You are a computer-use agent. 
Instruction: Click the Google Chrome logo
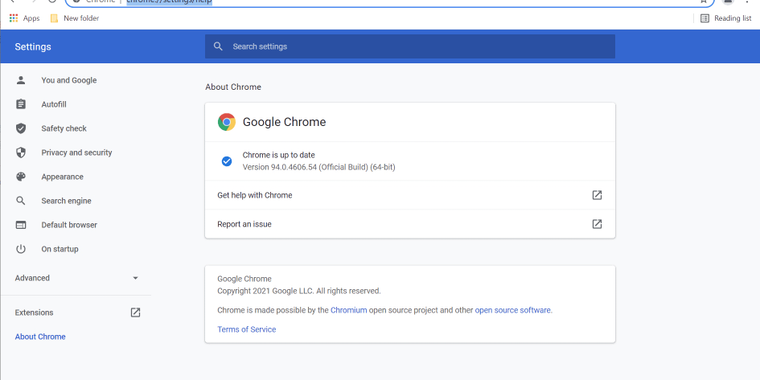226,122
